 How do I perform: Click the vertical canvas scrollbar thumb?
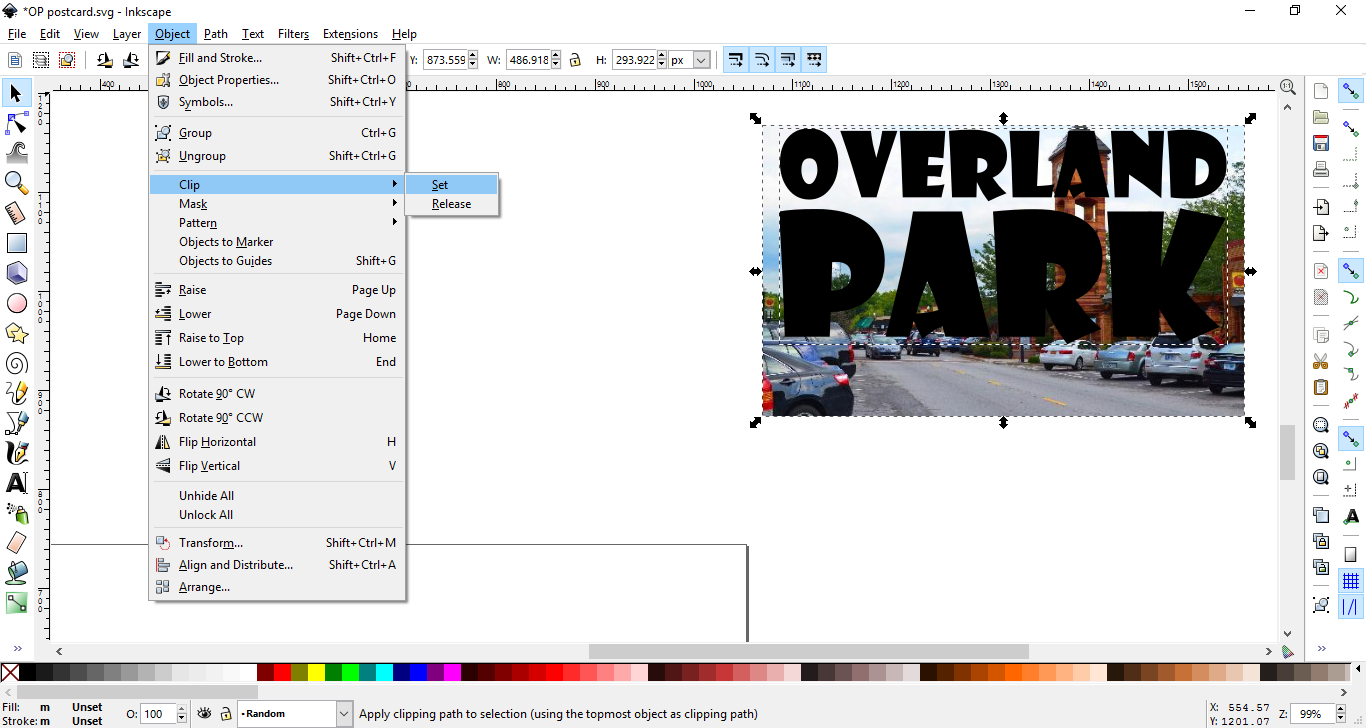pyautogui.click(x=1287, y=453)
